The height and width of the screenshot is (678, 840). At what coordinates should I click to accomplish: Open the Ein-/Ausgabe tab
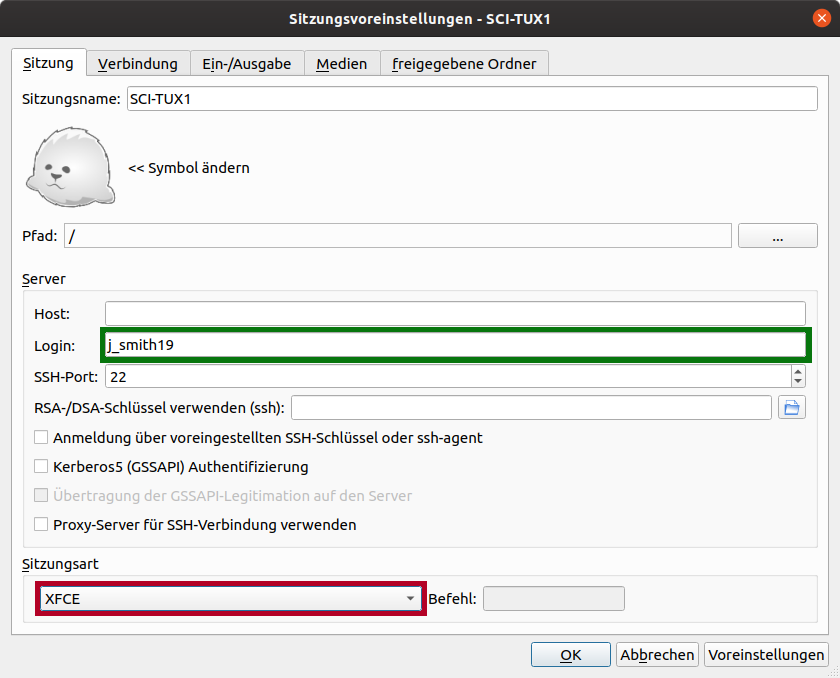click(x=247, y=63)
